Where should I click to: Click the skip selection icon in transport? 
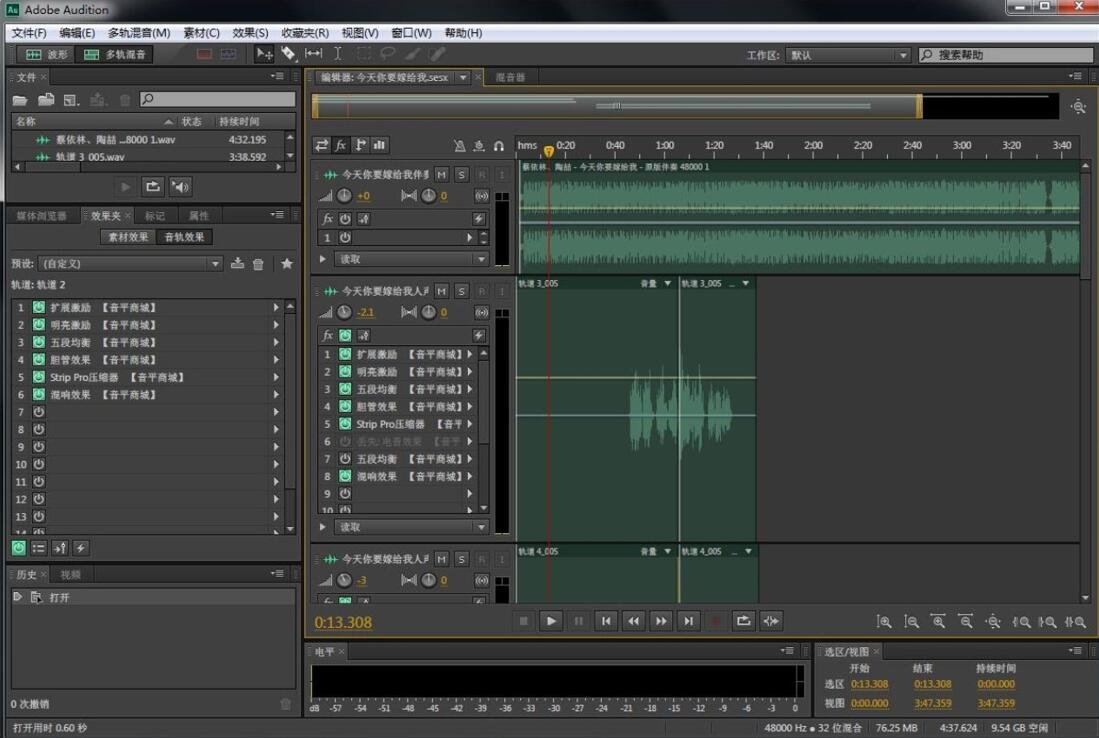point(771,621)
